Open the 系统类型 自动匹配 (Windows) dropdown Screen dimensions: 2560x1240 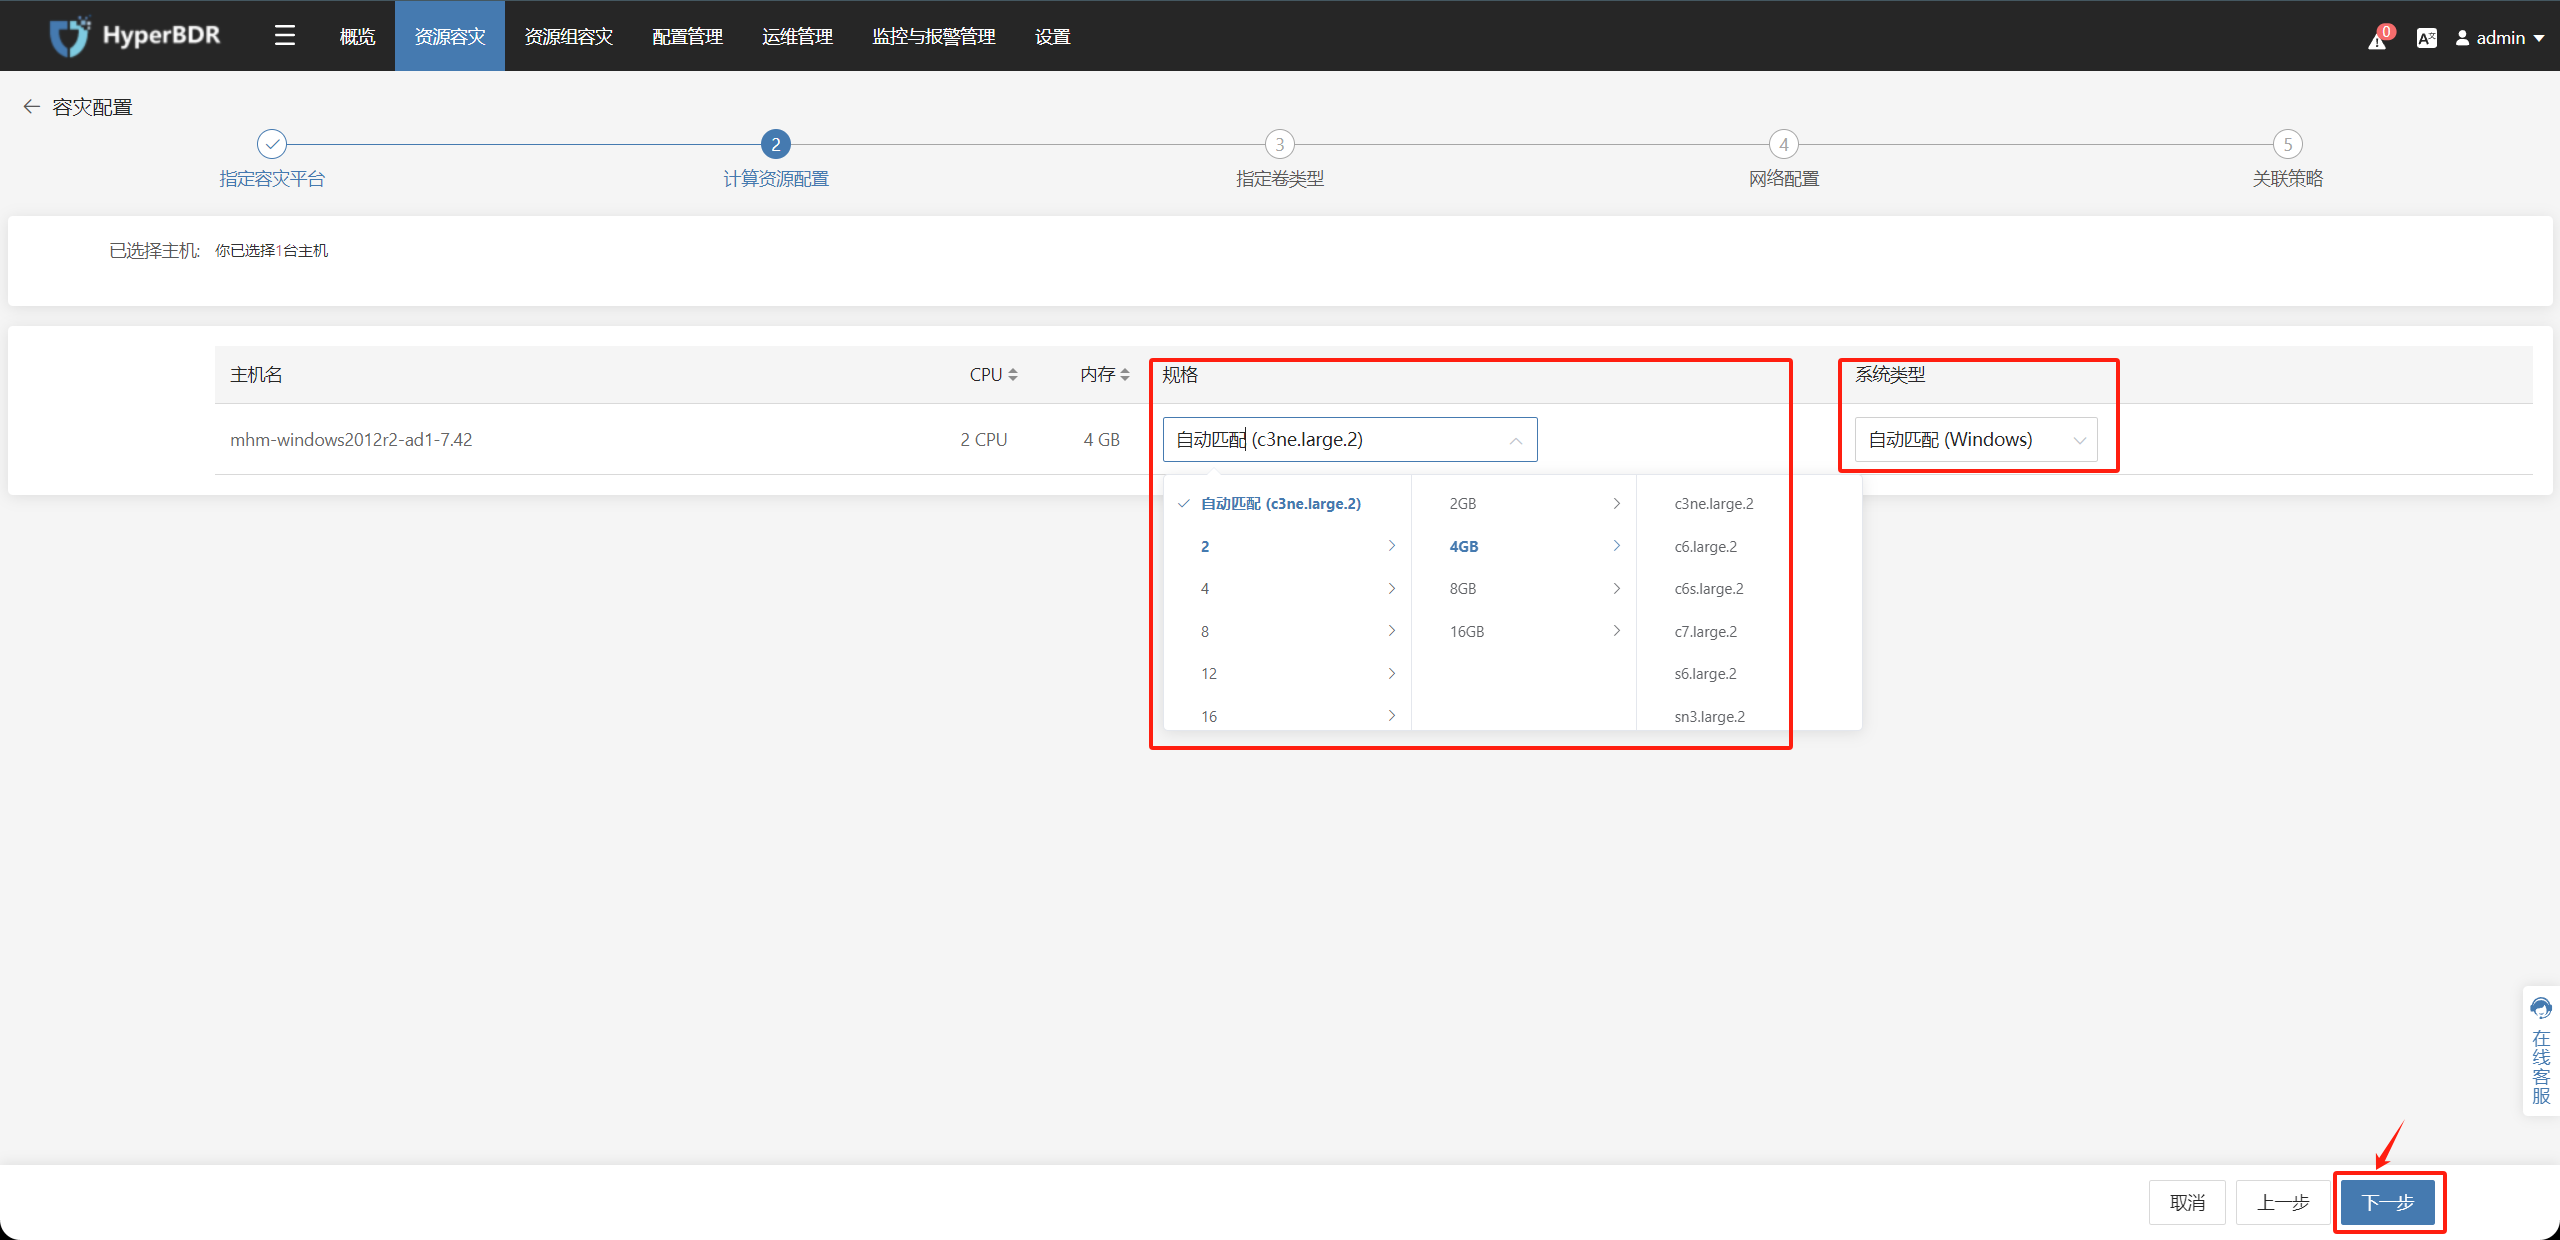[x=1976, y=440]
